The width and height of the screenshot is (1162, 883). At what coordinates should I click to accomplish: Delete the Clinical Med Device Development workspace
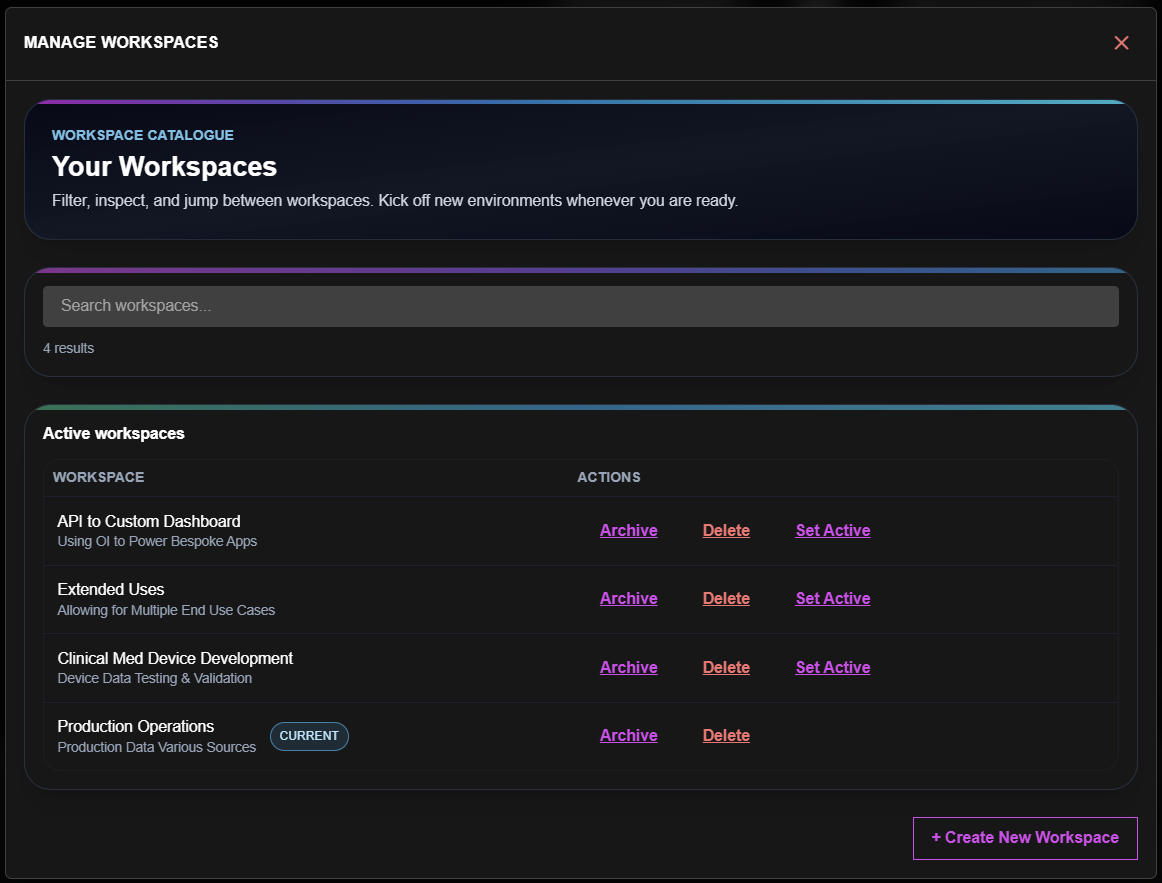point(726,667)
